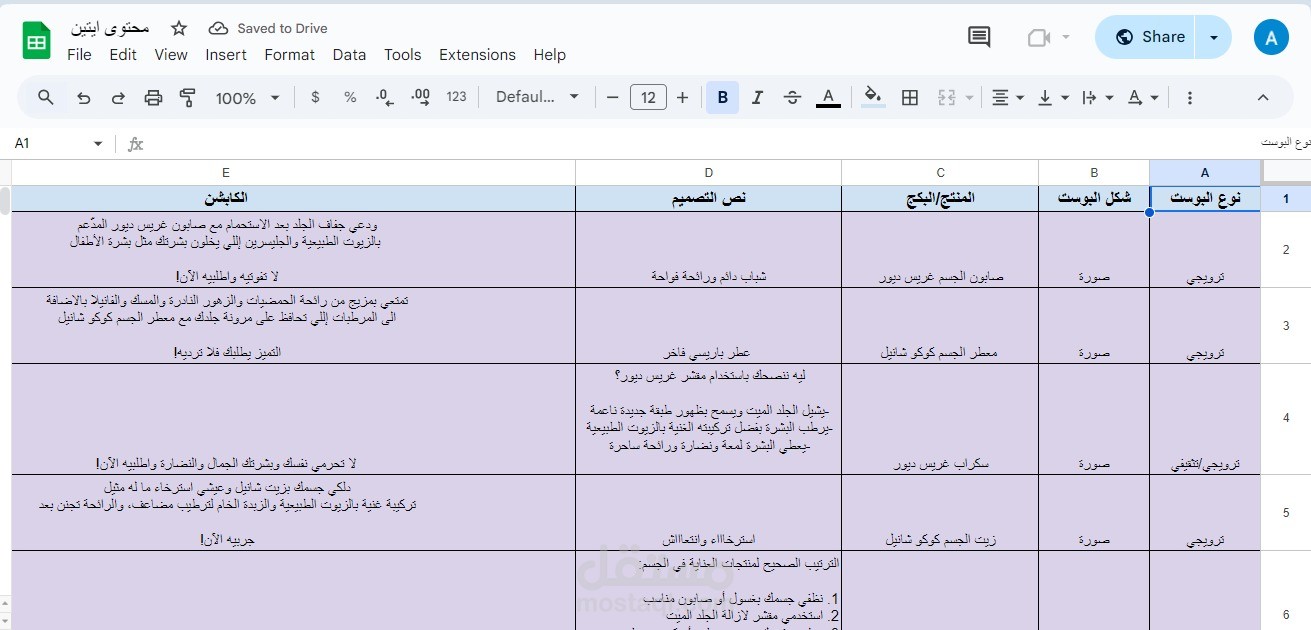Open text rotation dropdown
The image size is (1311, 630).
click(1143, 97)
